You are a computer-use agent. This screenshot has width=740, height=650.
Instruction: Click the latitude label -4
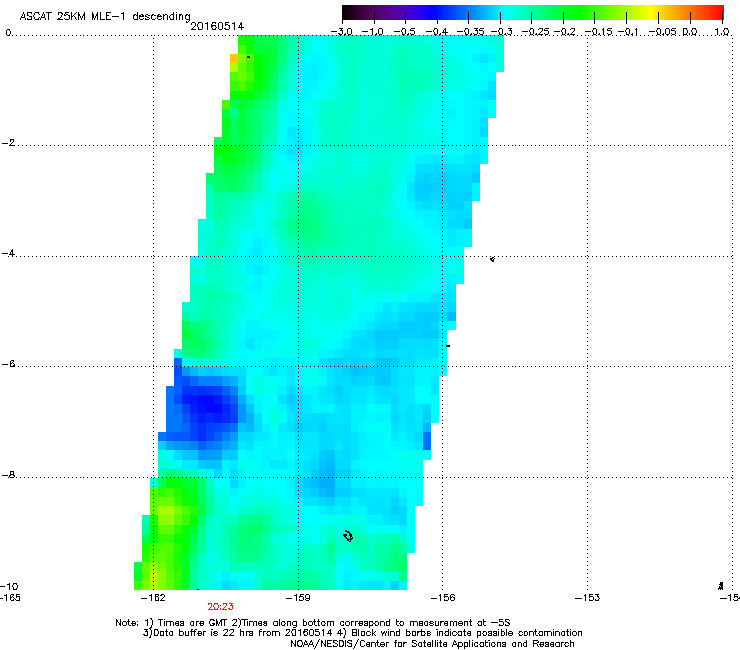(8, 253)
